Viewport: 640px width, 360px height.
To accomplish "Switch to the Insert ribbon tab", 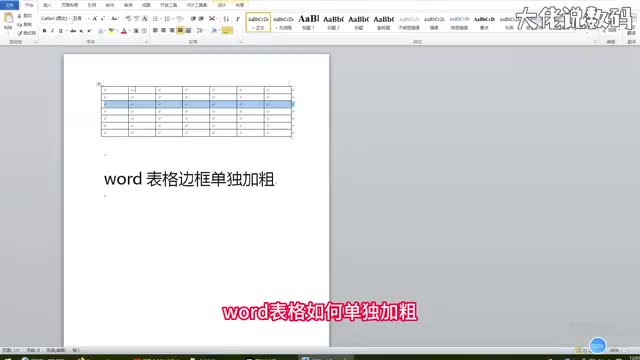I will tap(47, 5).
